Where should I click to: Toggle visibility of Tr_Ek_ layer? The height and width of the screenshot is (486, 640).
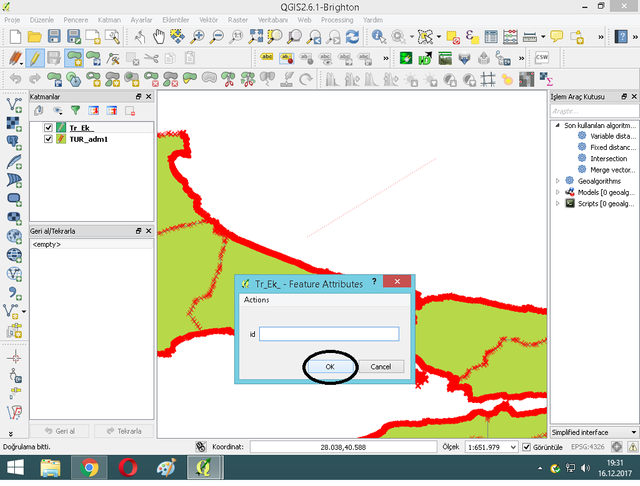pyautogui.click(x=48, y=128)
